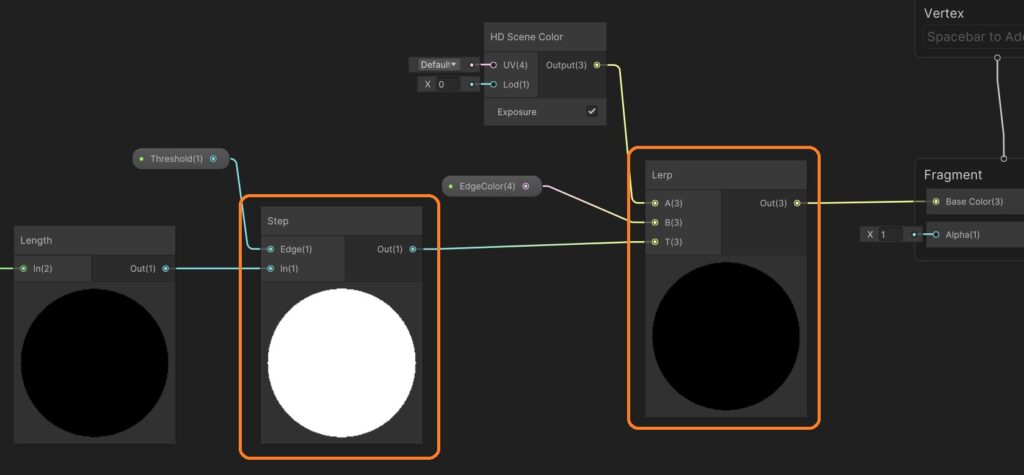Click the Fragment Base Color port

936,202
